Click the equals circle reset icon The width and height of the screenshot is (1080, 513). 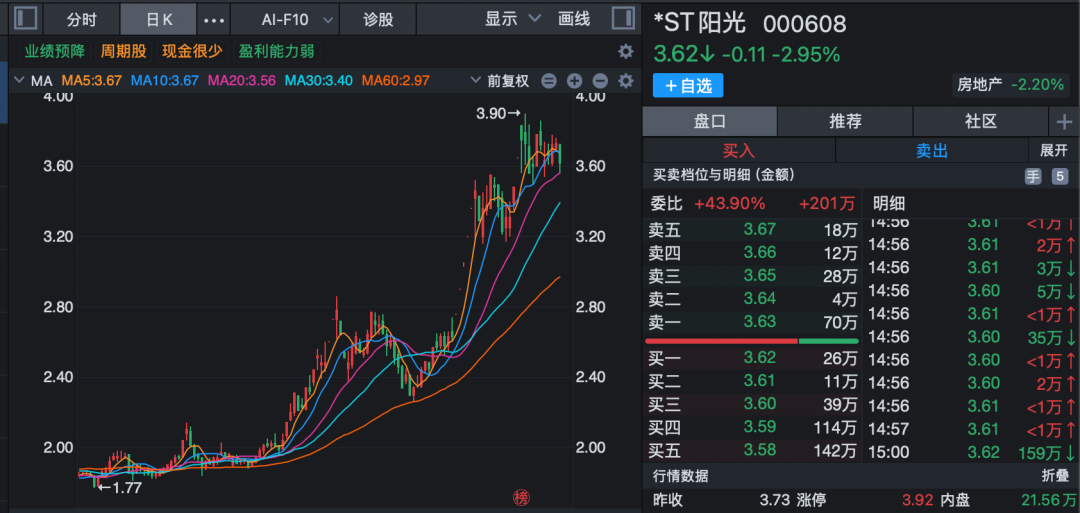(x=549, y=81)
